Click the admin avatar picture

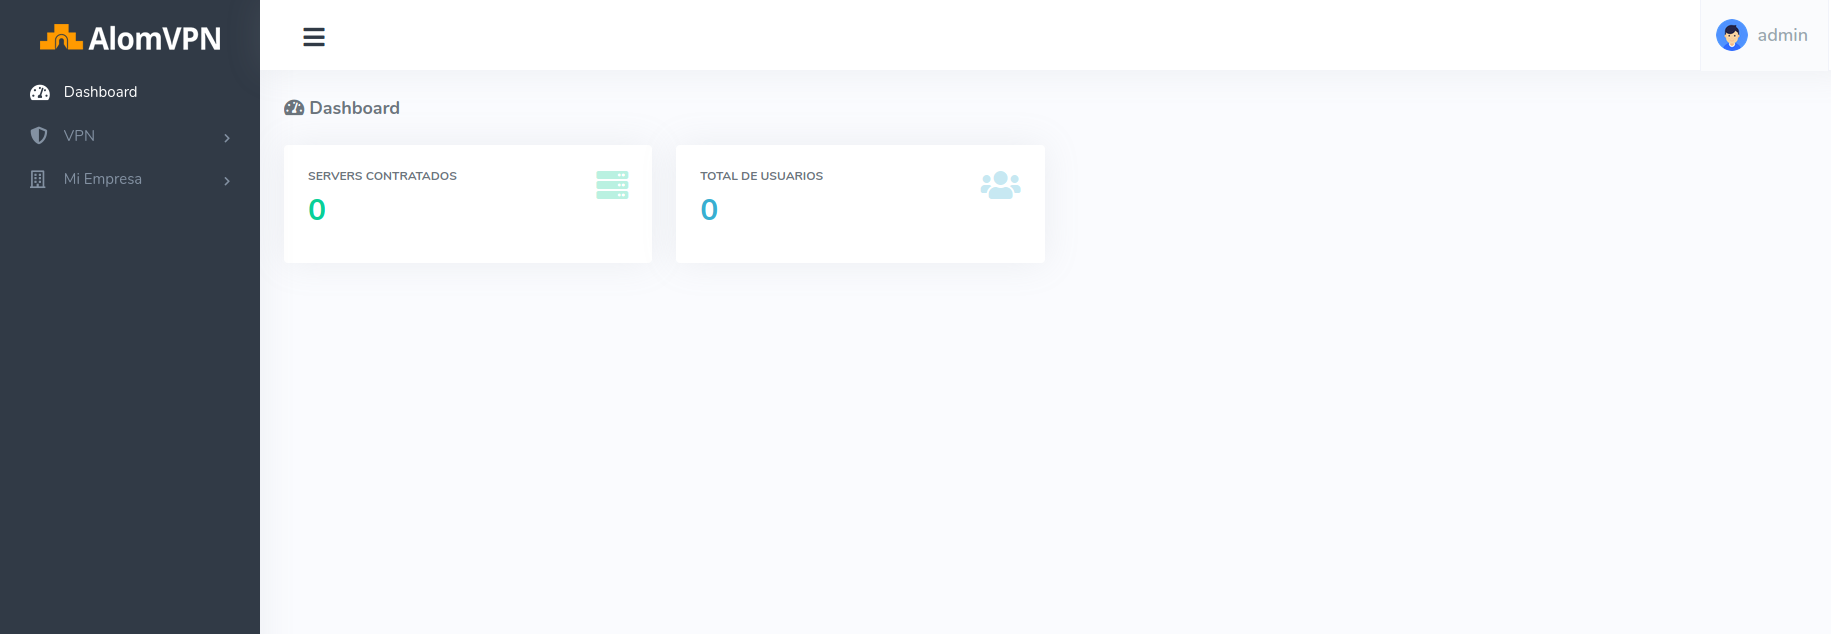[x=1731, y=35]
